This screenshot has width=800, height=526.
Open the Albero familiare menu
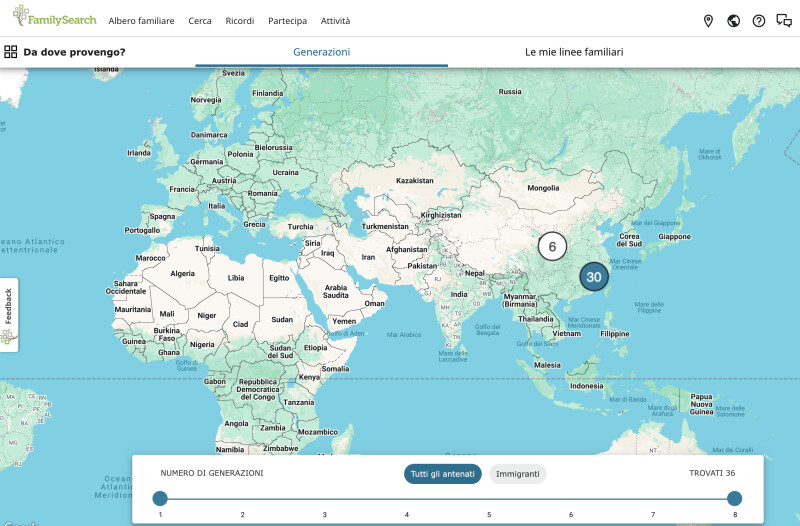141,21
